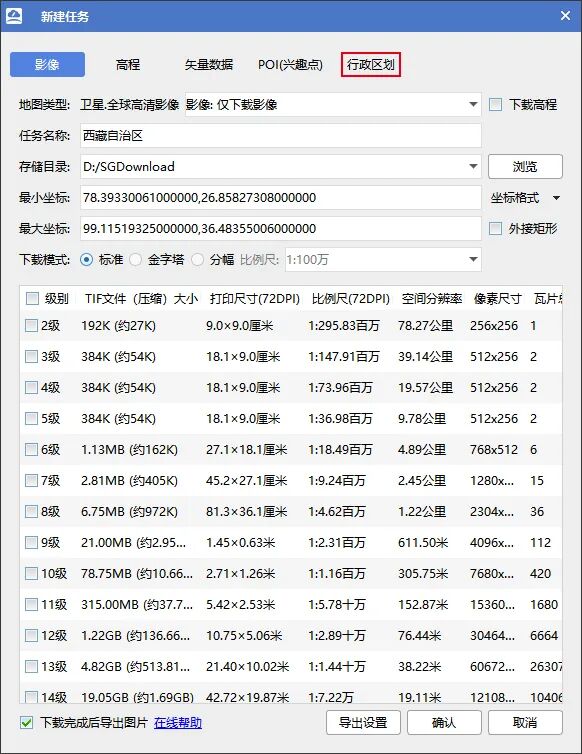Check the 10级 level checkbox
The width and height of the screenshot is (582, 754).
[x=31, y=573]
